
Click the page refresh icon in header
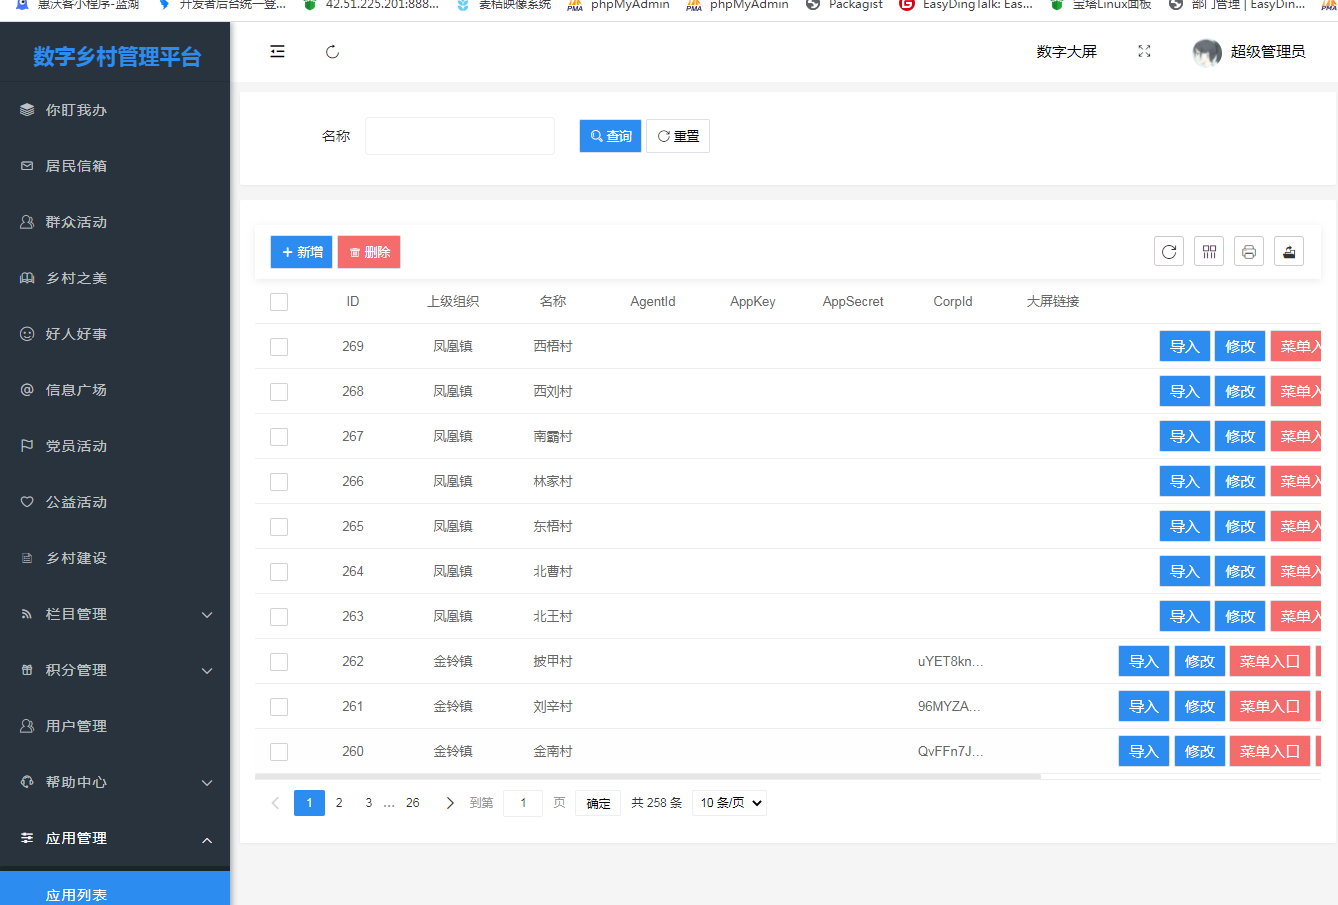pos(332,52)
